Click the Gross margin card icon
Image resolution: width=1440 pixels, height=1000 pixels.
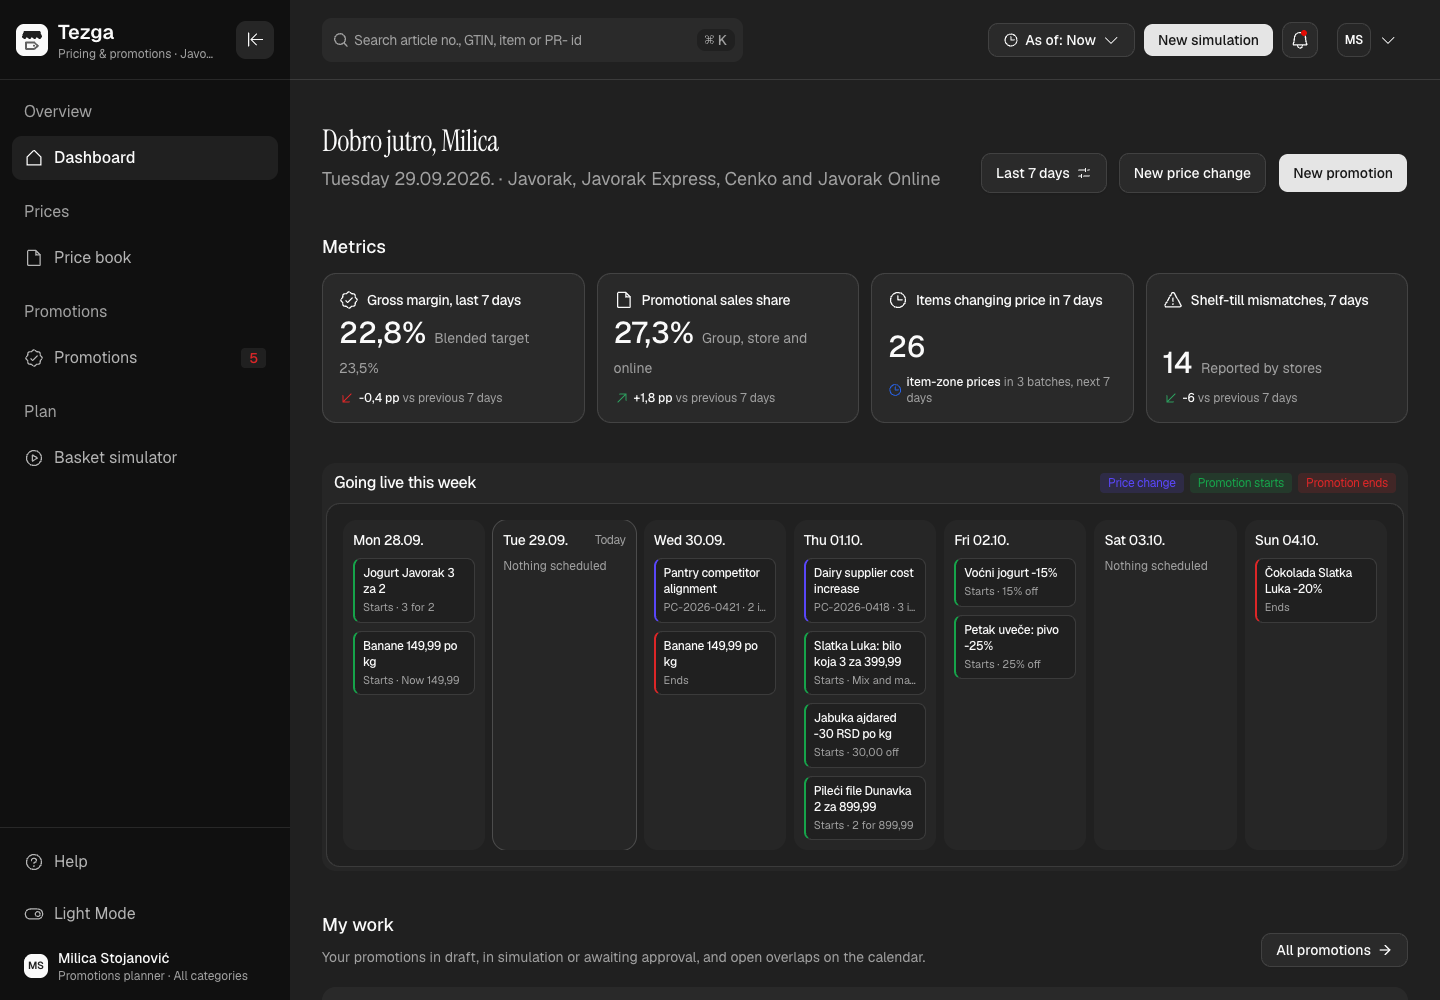click(x=349, y=300)
